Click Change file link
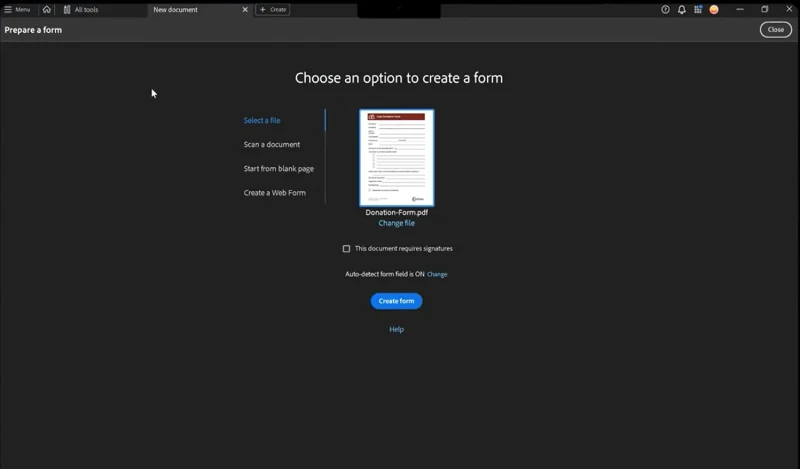This screenshot has height=469, width=800. [x=396, y=223]
